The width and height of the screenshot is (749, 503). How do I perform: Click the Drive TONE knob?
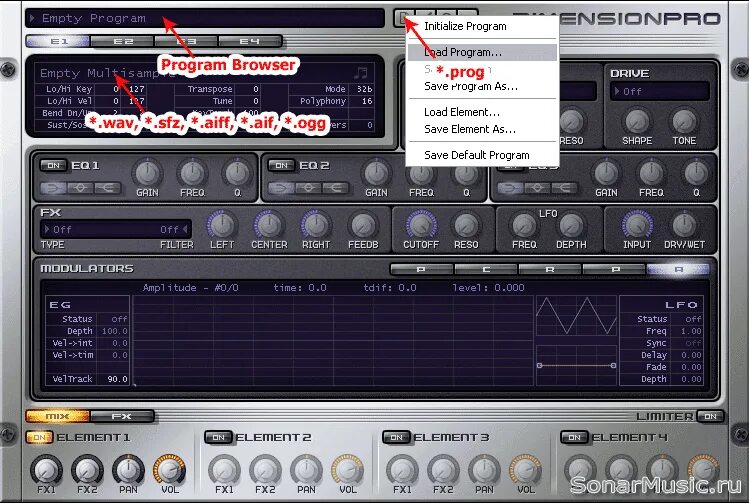[x=684, y=121]
